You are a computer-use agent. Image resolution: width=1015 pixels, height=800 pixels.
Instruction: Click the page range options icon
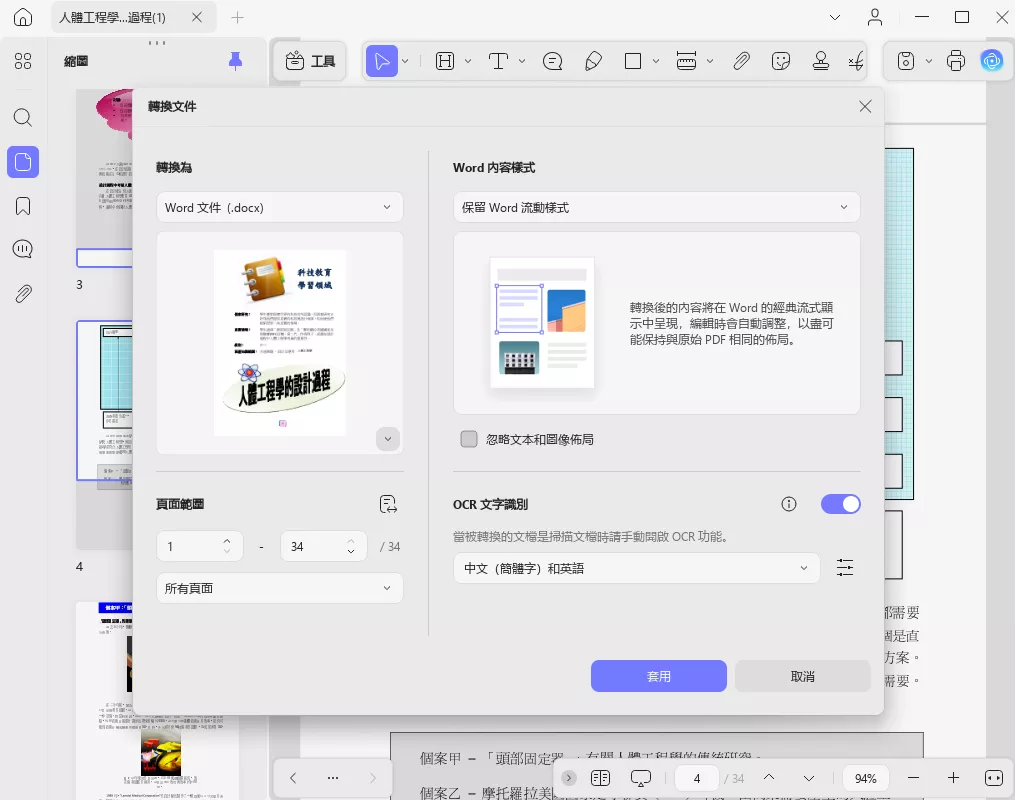388,504
